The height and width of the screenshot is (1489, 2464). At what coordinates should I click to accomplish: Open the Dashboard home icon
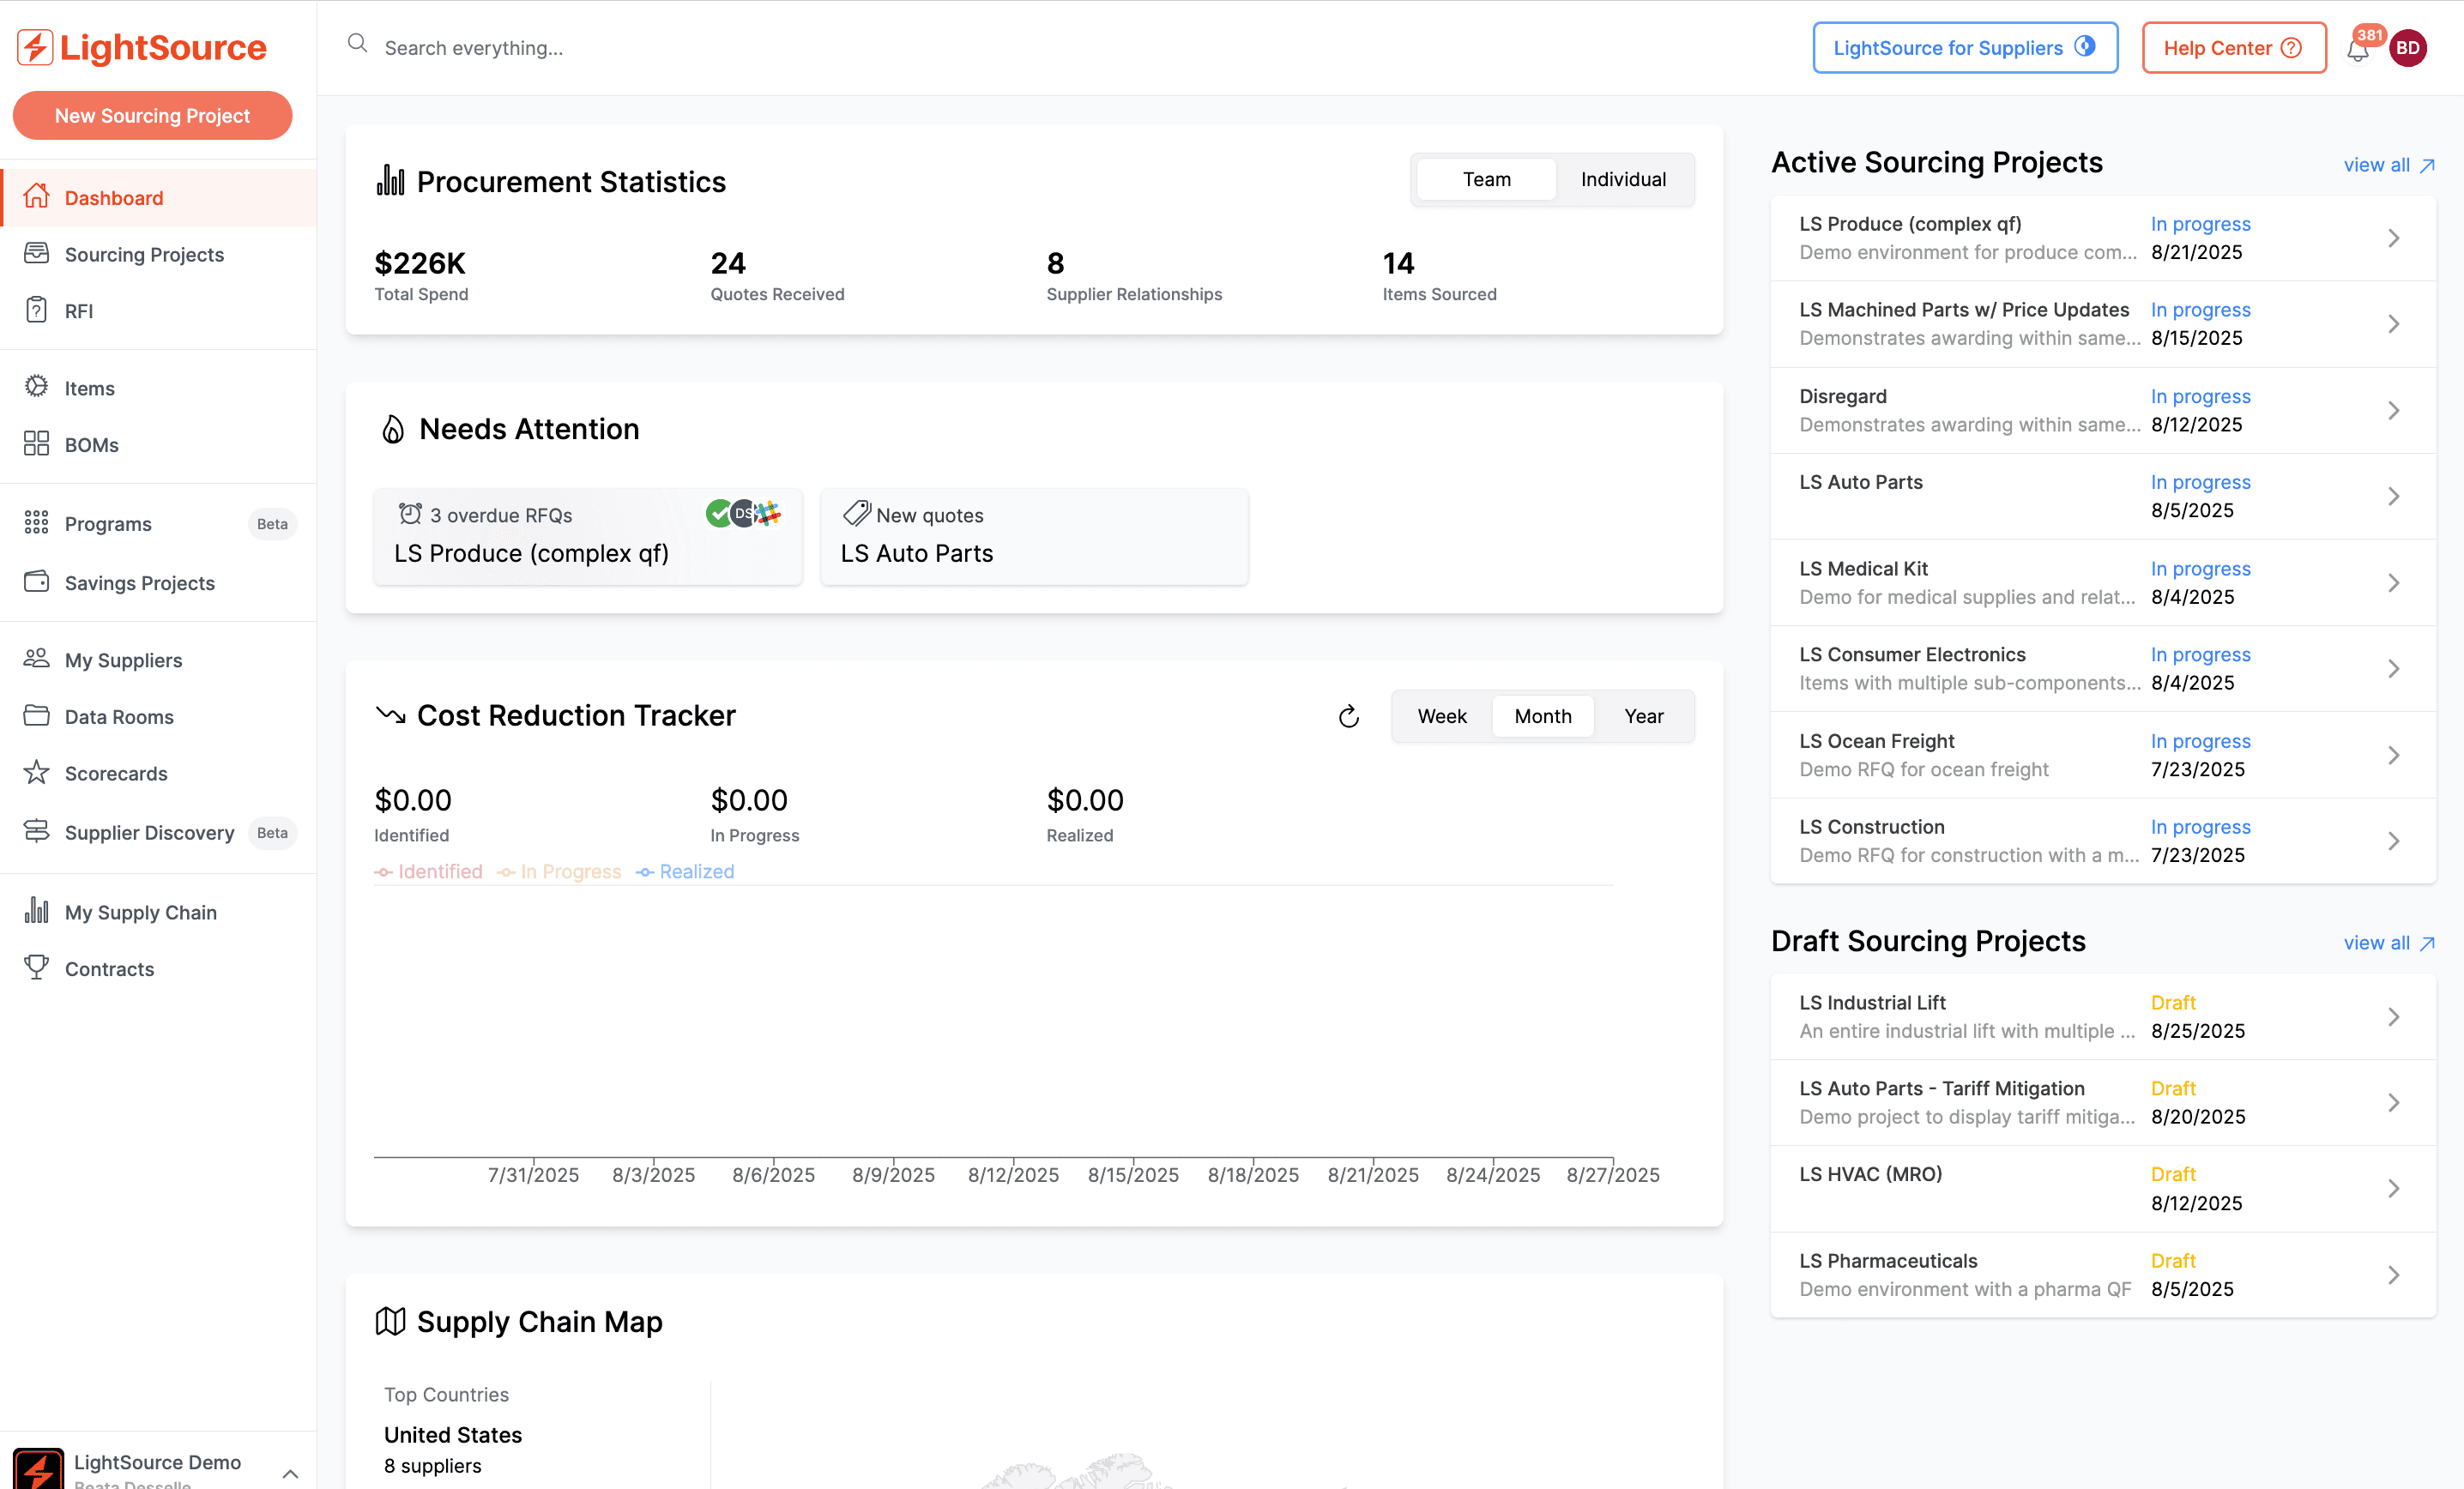36,196
